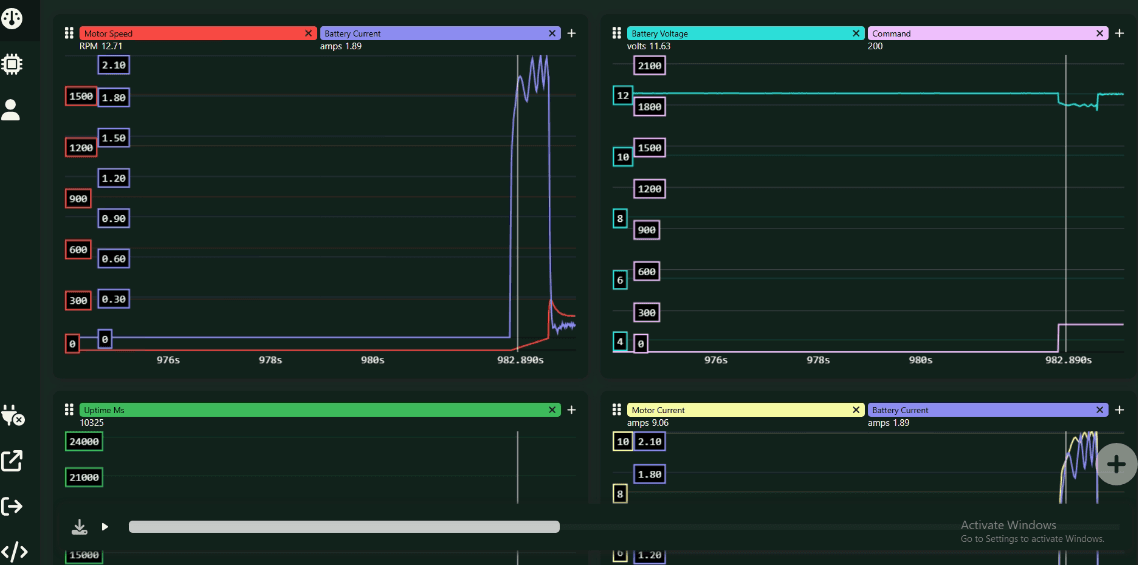The height and width of the screenshot is (565, 1138).
Task: Click the timeline scrubber bar at bottom
Action: click(344, 527)
